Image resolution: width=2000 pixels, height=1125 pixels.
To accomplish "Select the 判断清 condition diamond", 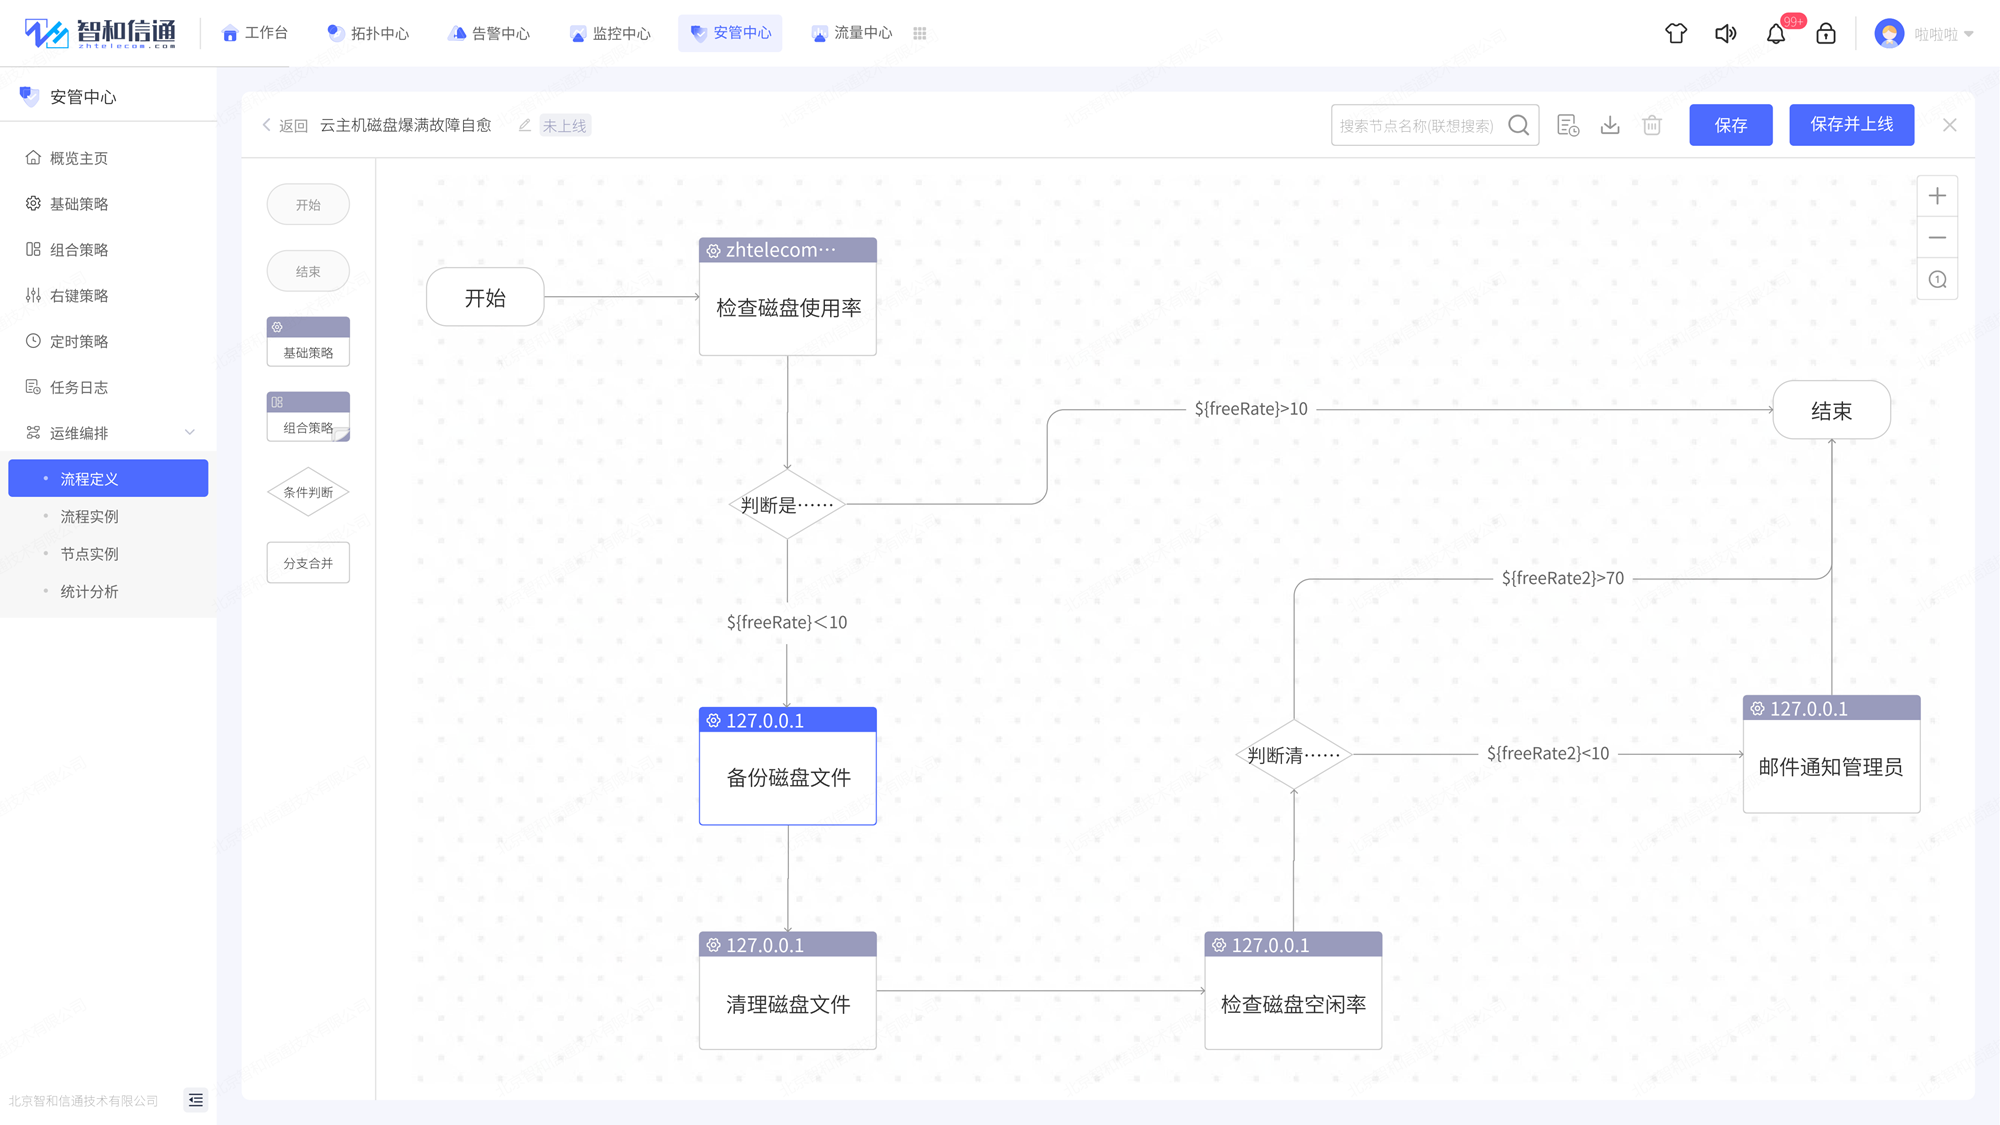I will coord(1294,755).
